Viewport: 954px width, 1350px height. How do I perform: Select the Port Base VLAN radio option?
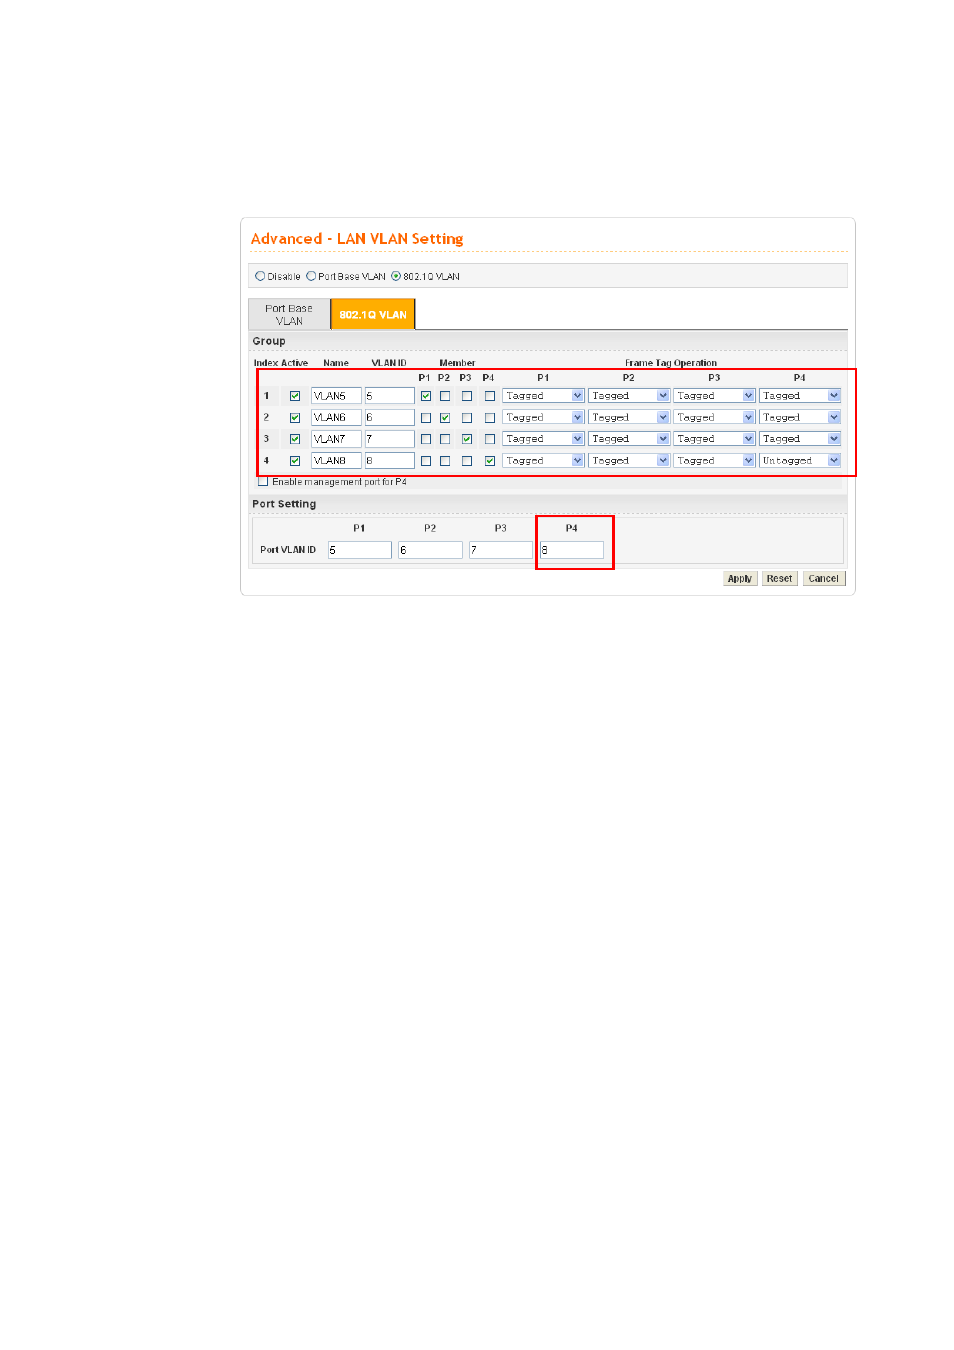coord(311,276)
